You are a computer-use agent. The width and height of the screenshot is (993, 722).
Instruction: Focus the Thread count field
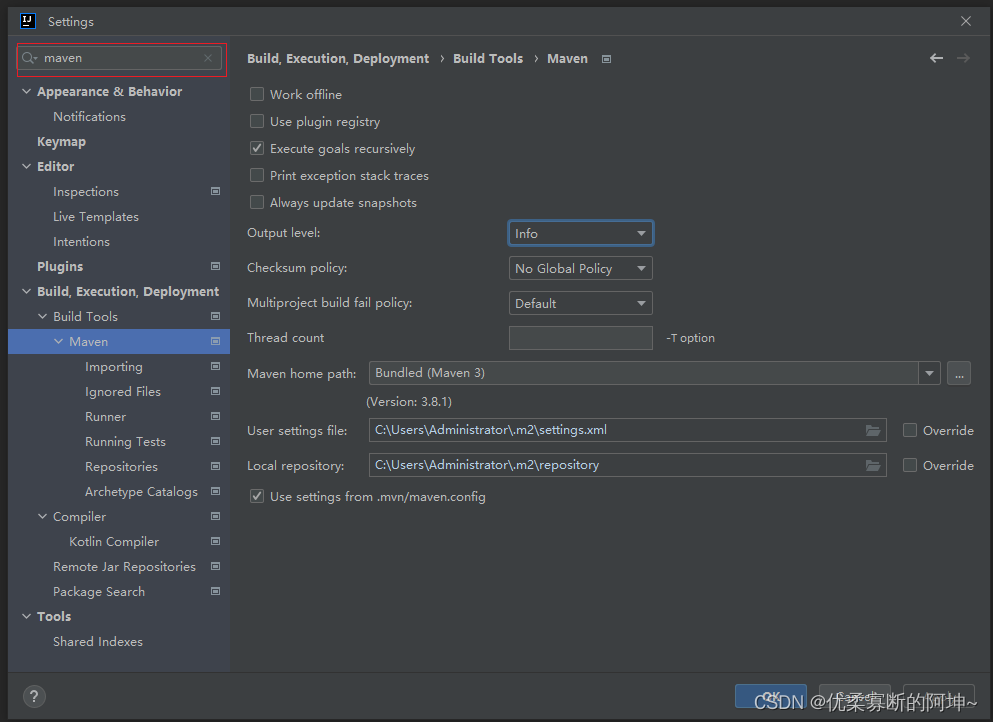pyautogui.click(x=580, y=338)
